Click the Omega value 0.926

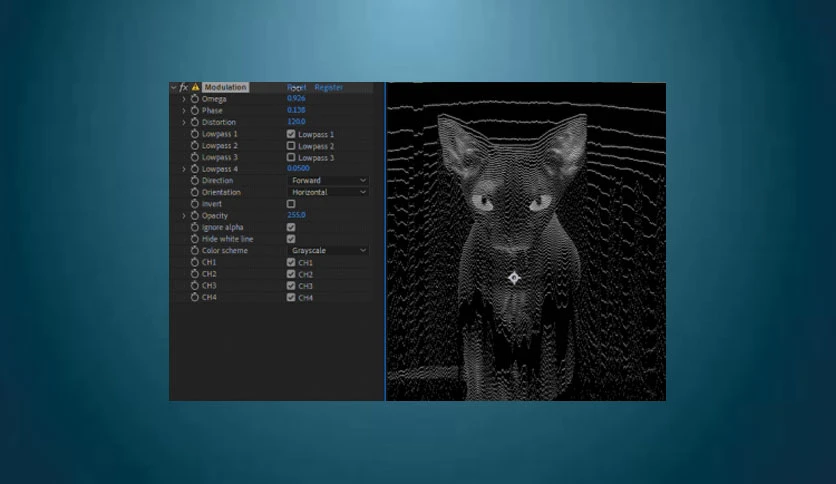296,99
